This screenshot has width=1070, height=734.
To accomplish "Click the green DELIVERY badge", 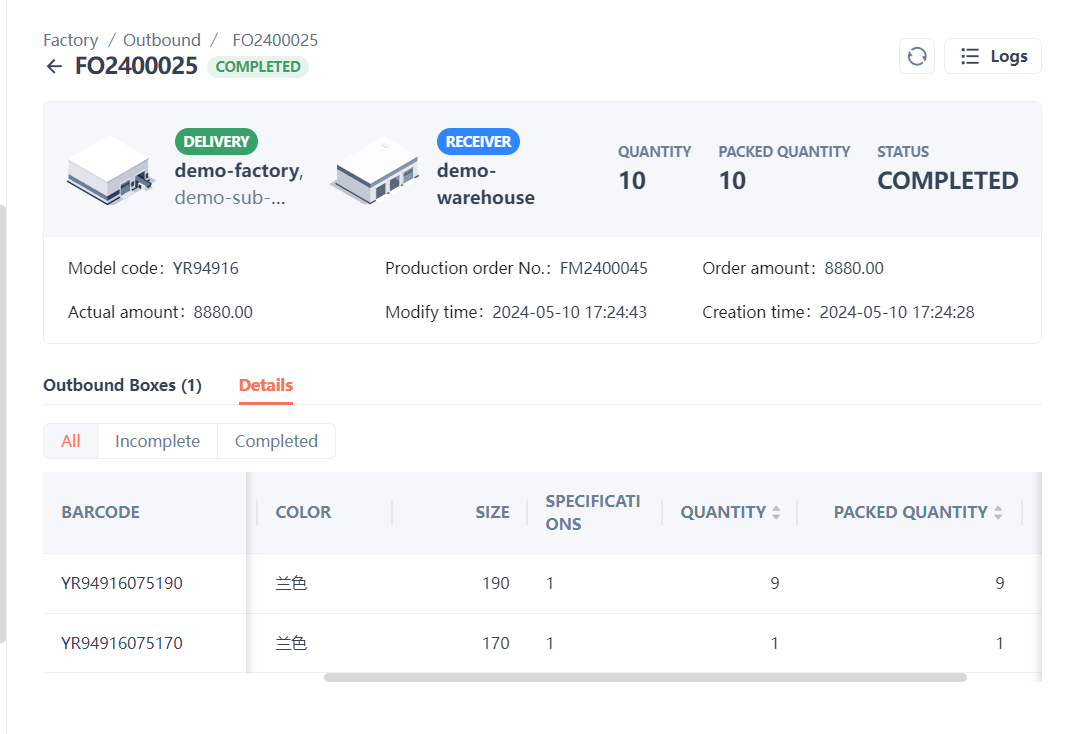I will 216,141.
